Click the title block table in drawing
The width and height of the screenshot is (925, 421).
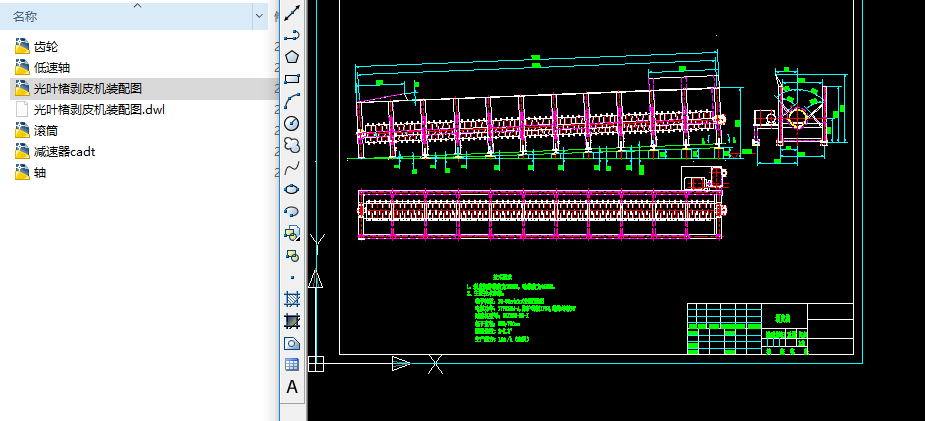click(x=770, y=328)
